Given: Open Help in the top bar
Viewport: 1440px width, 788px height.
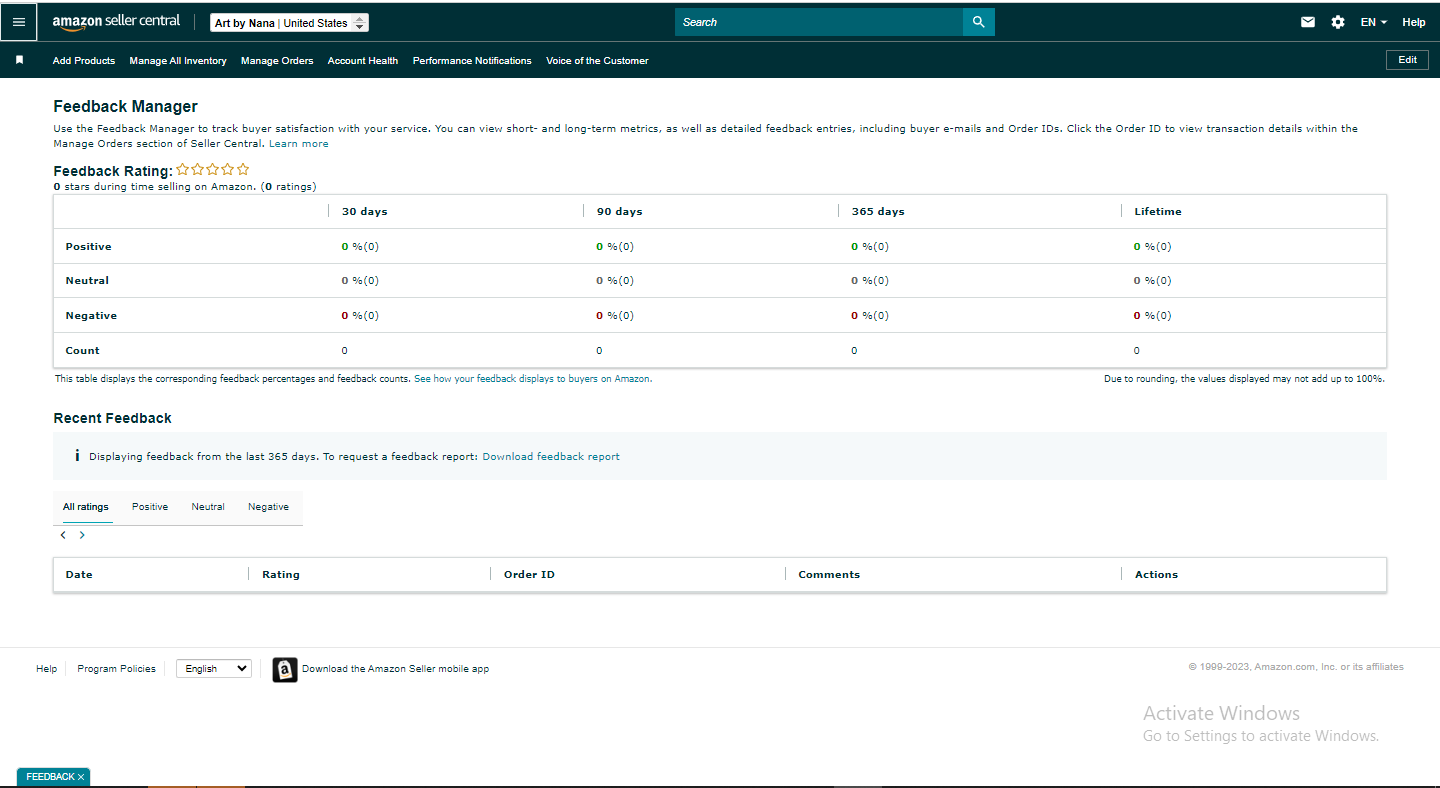Looking at the screenshot, I should click(x=1414, y=22).
